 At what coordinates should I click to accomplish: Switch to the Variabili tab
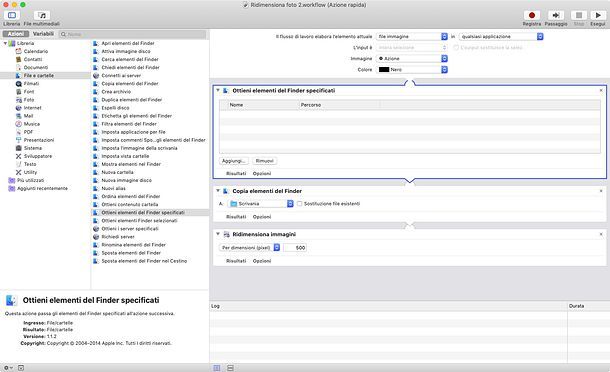(x=43, y=34)
